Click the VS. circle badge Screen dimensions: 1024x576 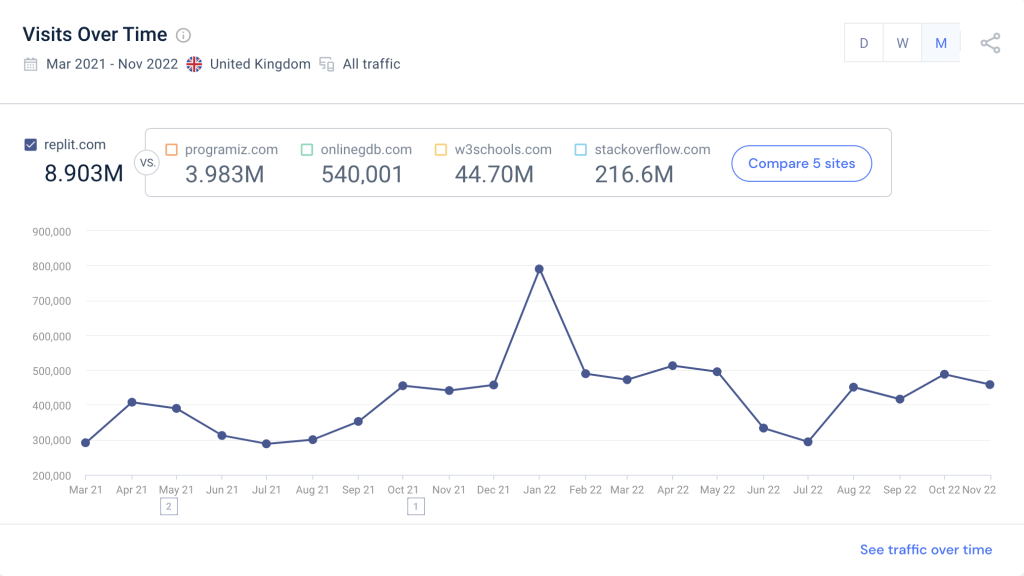click(x=147, y=163)
